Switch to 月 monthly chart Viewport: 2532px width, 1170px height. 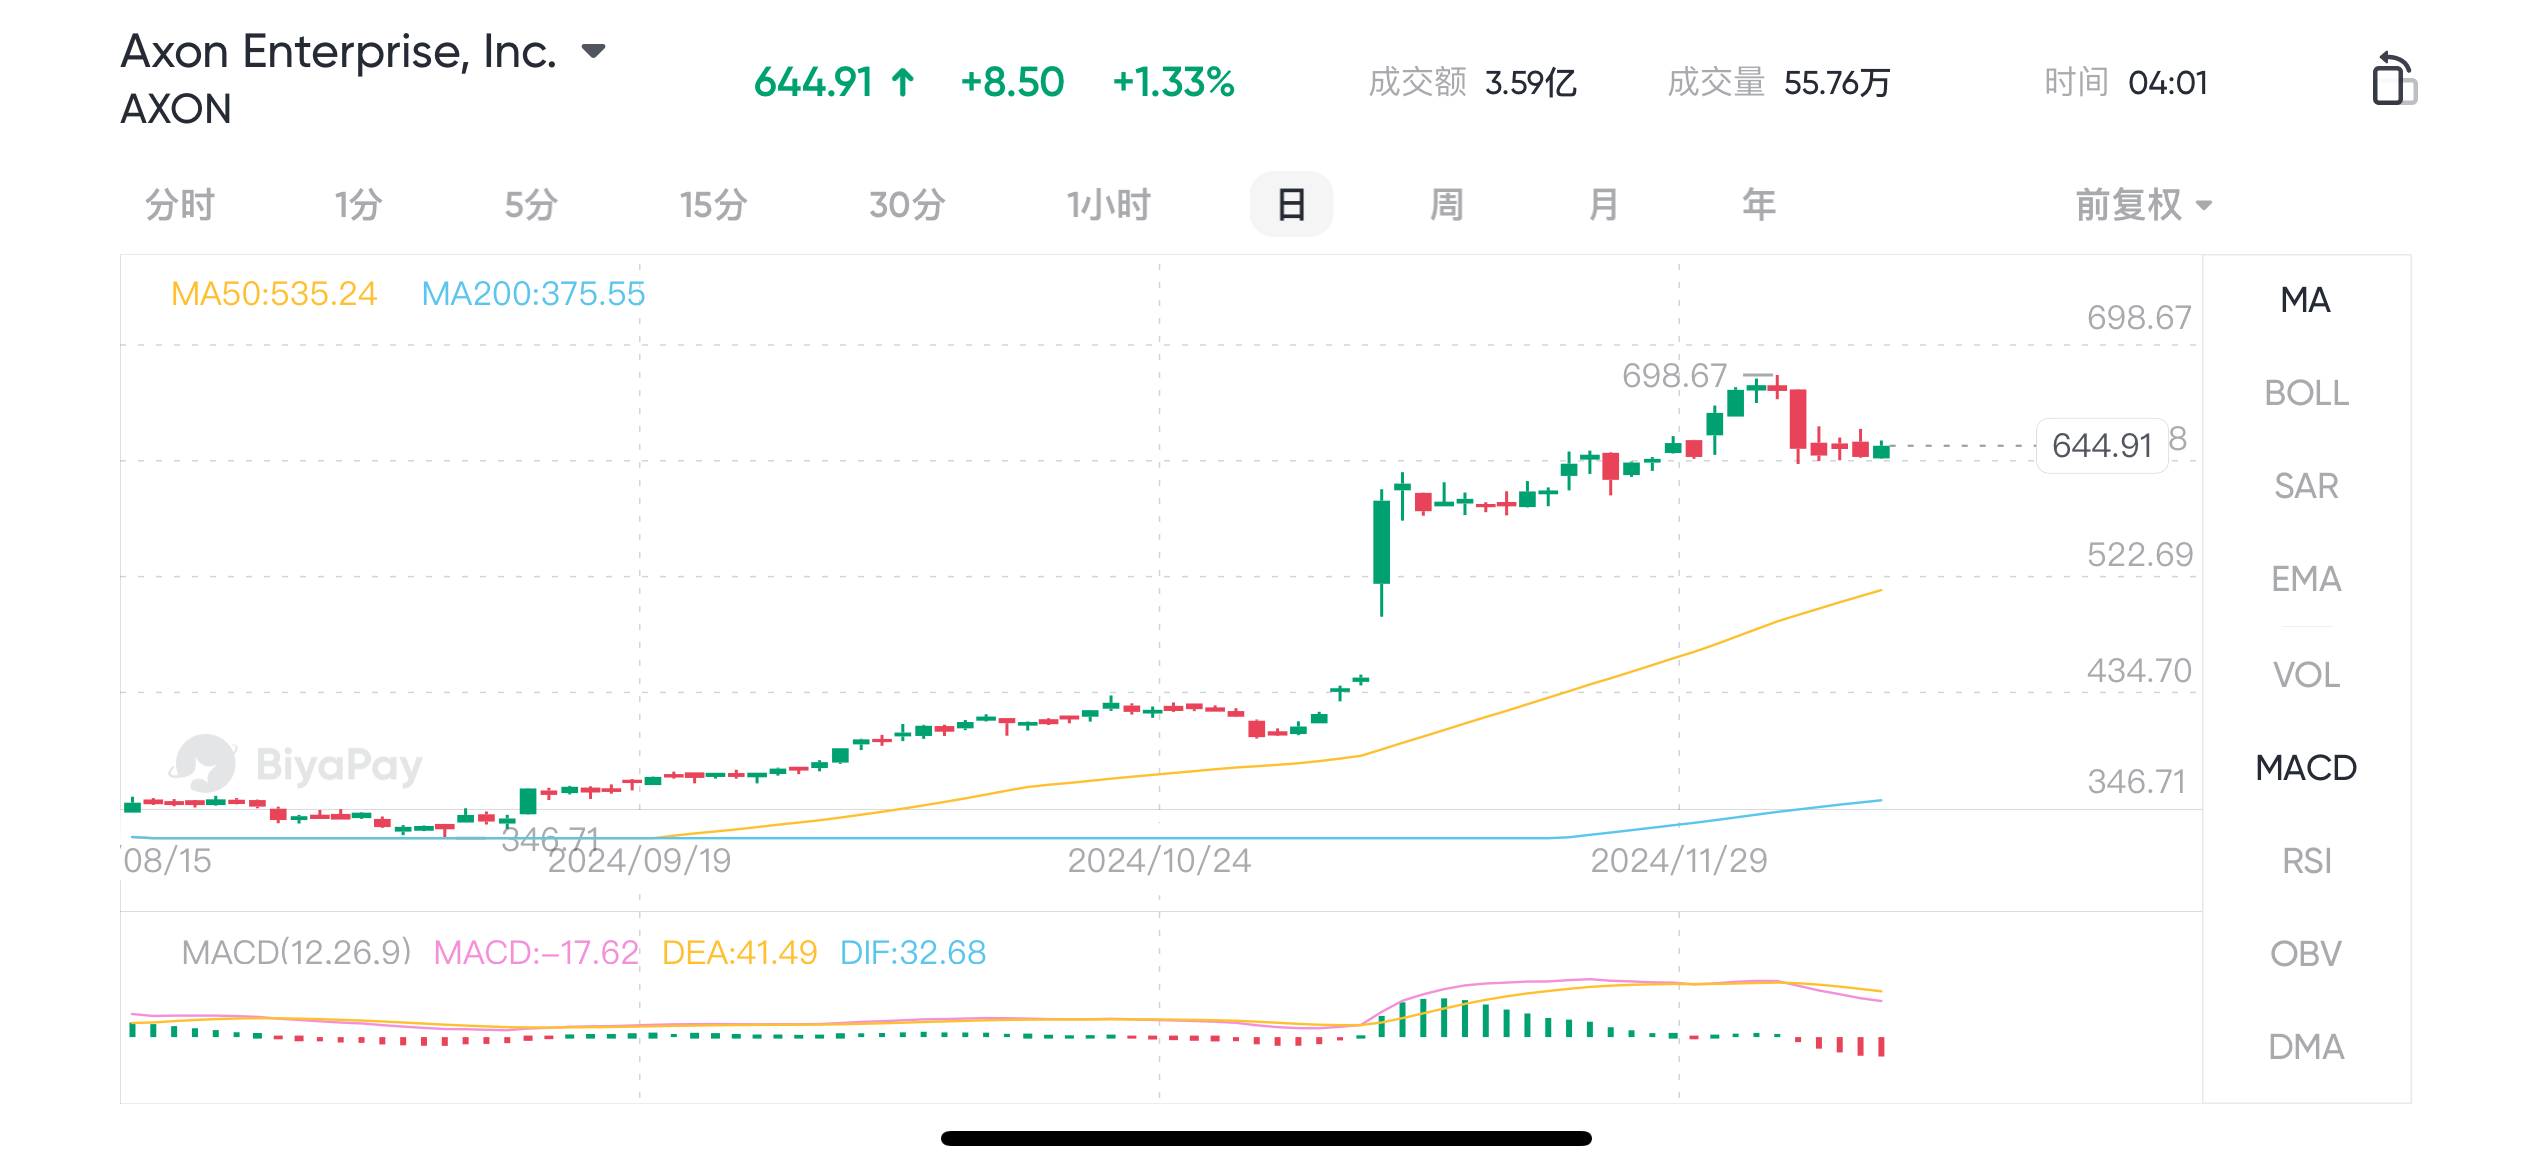[x=1603, y=205]
